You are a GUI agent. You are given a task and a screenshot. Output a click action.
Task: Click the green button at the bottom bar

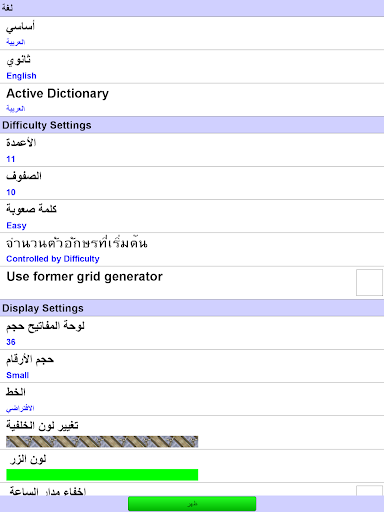192,504
